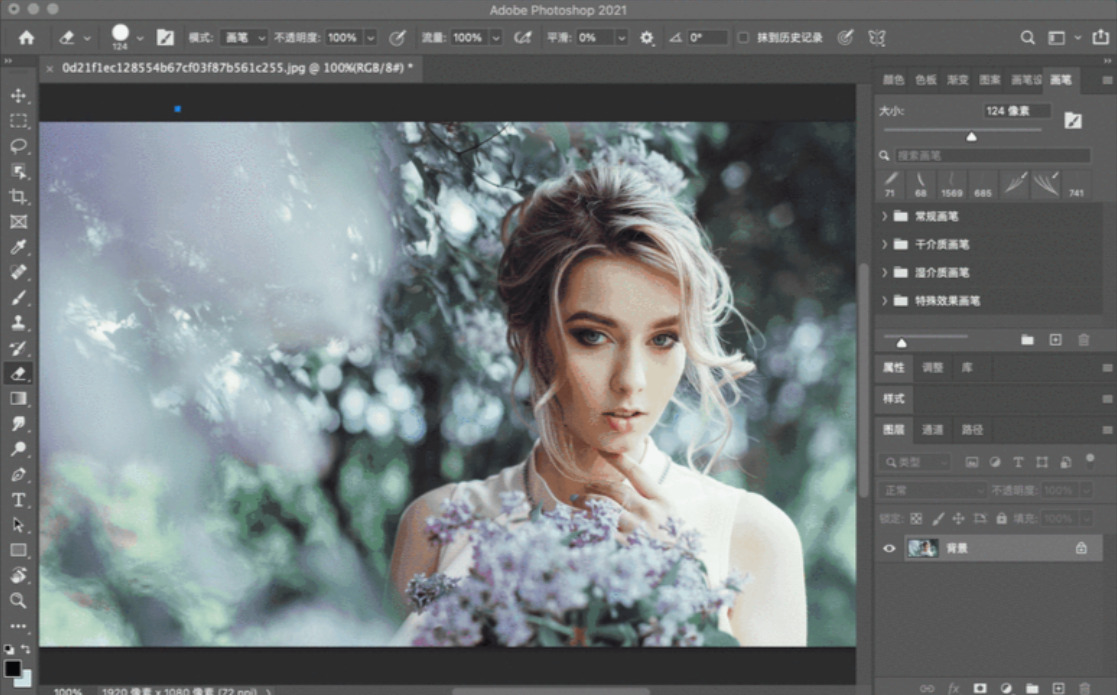The image size is (1117, 695).
Task: Hide the 背景 layer with eye icon
Action: pyautogui.click(x=889, y=548)
